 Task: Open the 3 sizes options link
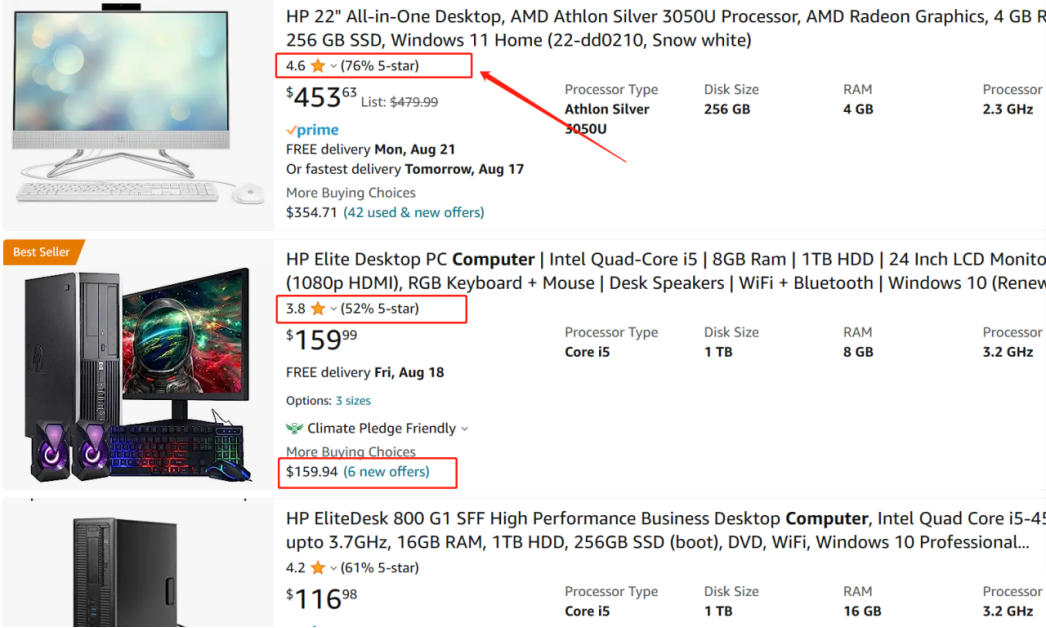click(353, 400)
